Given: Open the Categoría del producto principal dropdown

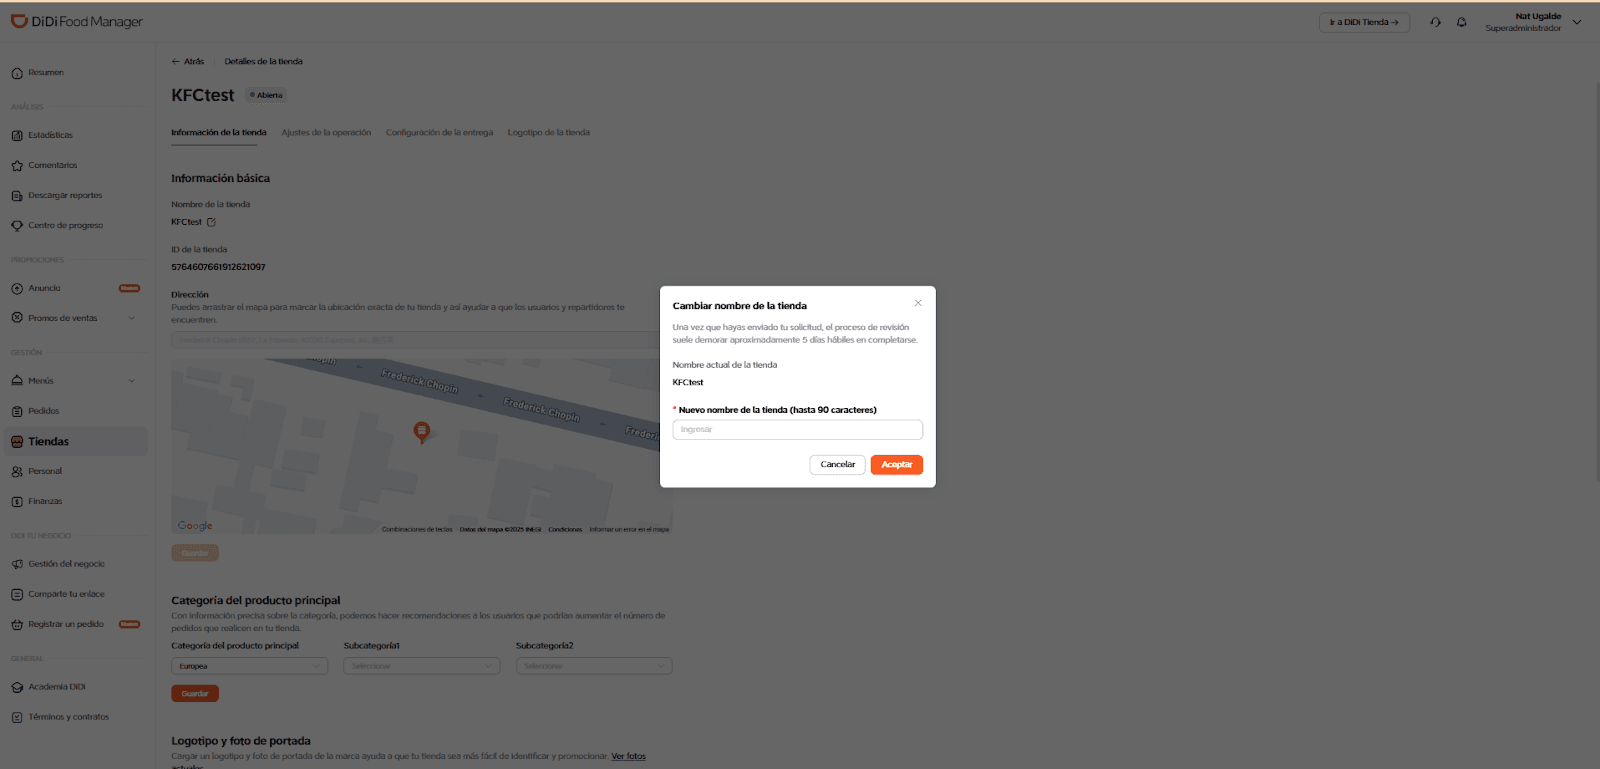Looking at the screenshot, I should point(249,666).
